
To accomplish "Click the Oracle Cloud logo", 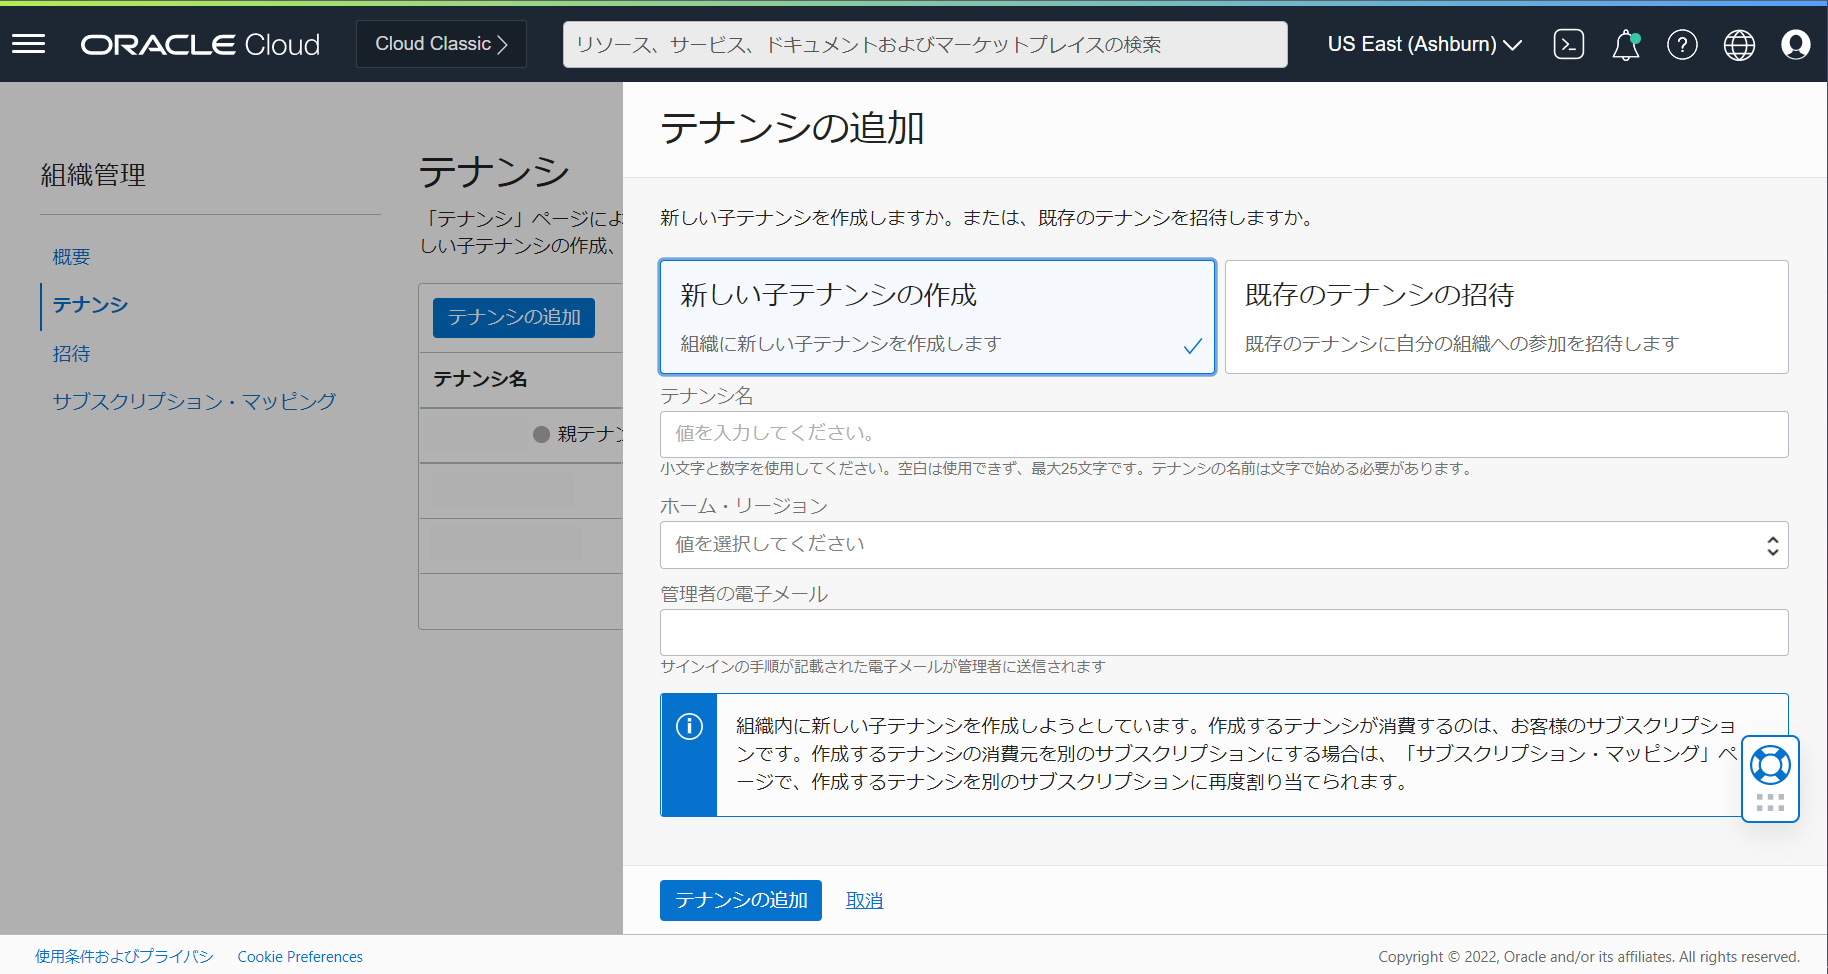I will 200,45.
